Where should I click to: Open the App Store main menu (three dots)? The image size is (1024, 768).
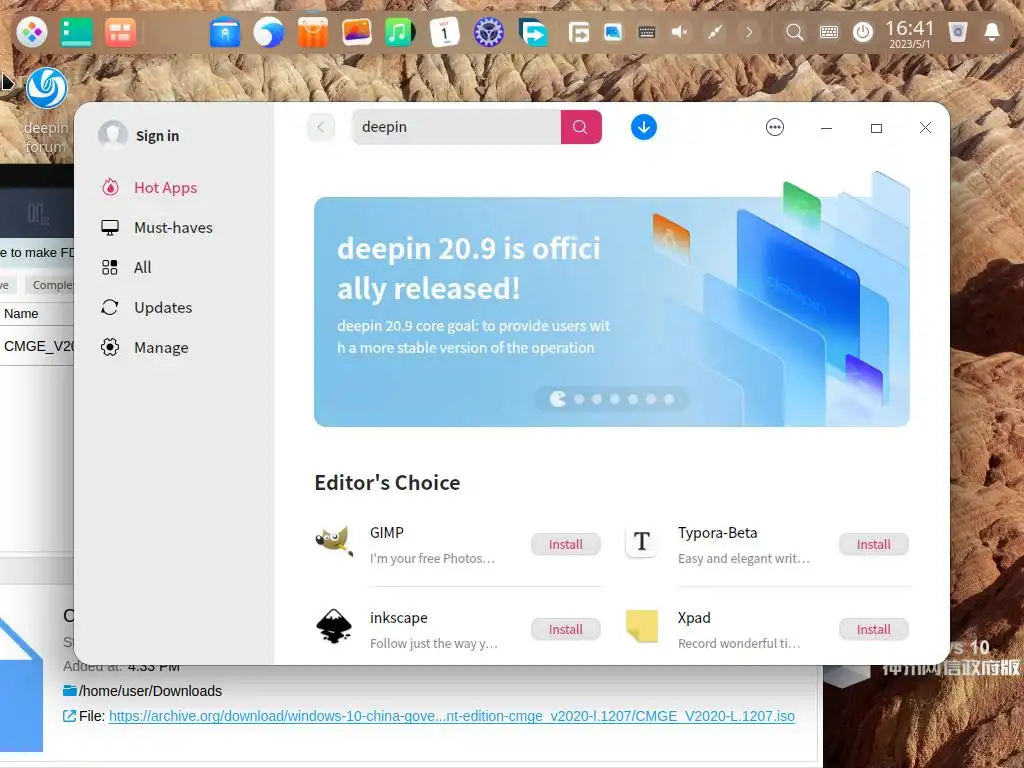[775, 127]
